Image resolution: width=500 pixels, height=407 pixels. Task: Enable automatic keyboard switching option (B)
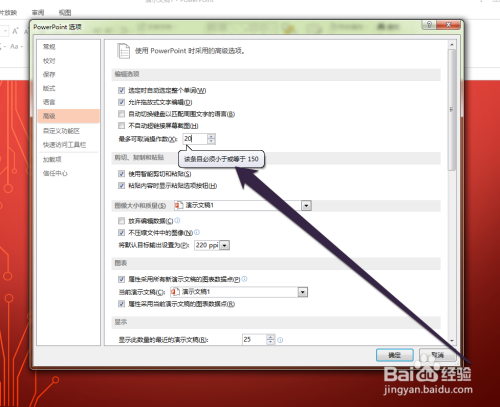tap(121, 114)
